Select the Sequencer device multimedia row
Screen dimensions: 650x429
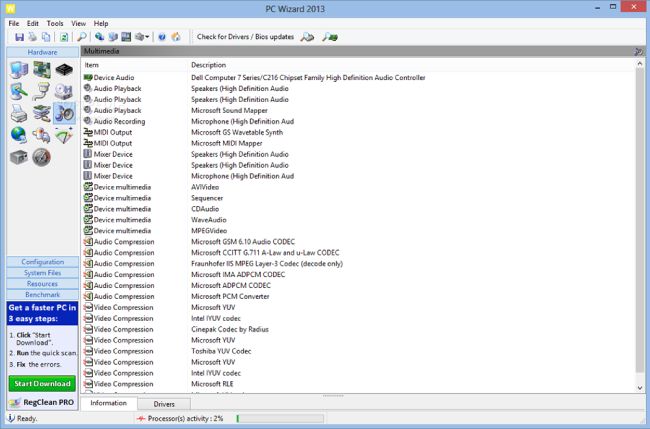(x=358, y=198)
